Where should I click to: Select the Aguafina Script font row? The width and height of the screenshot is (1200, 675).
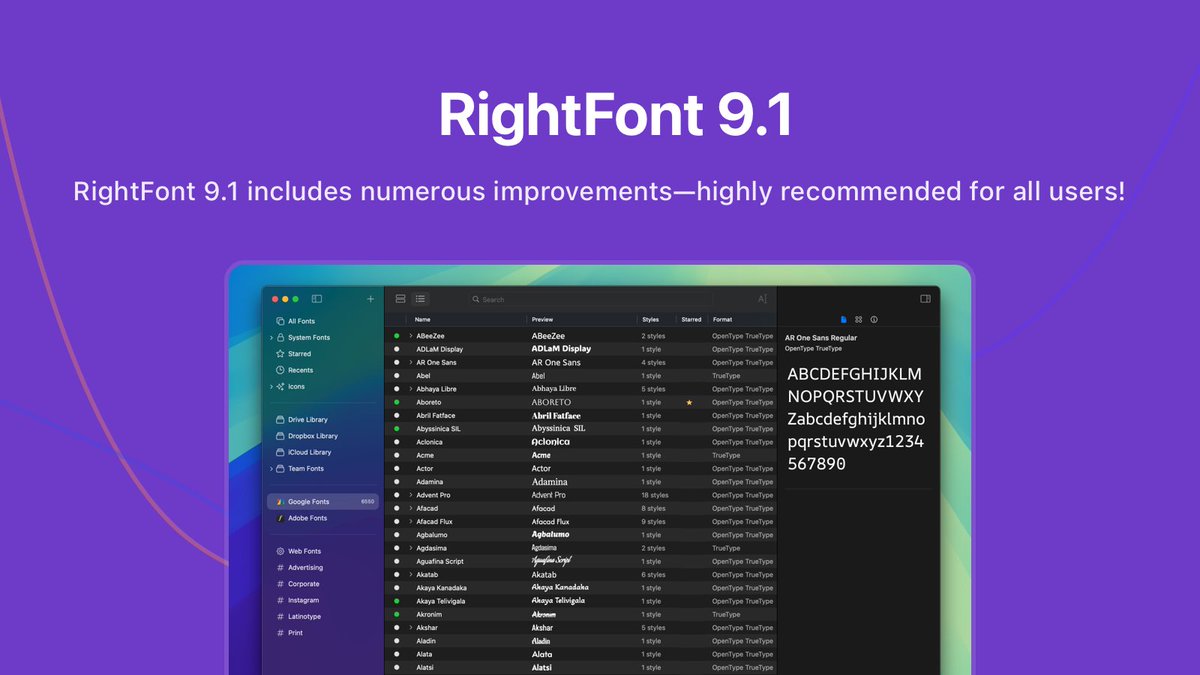[x=580, y=561]
